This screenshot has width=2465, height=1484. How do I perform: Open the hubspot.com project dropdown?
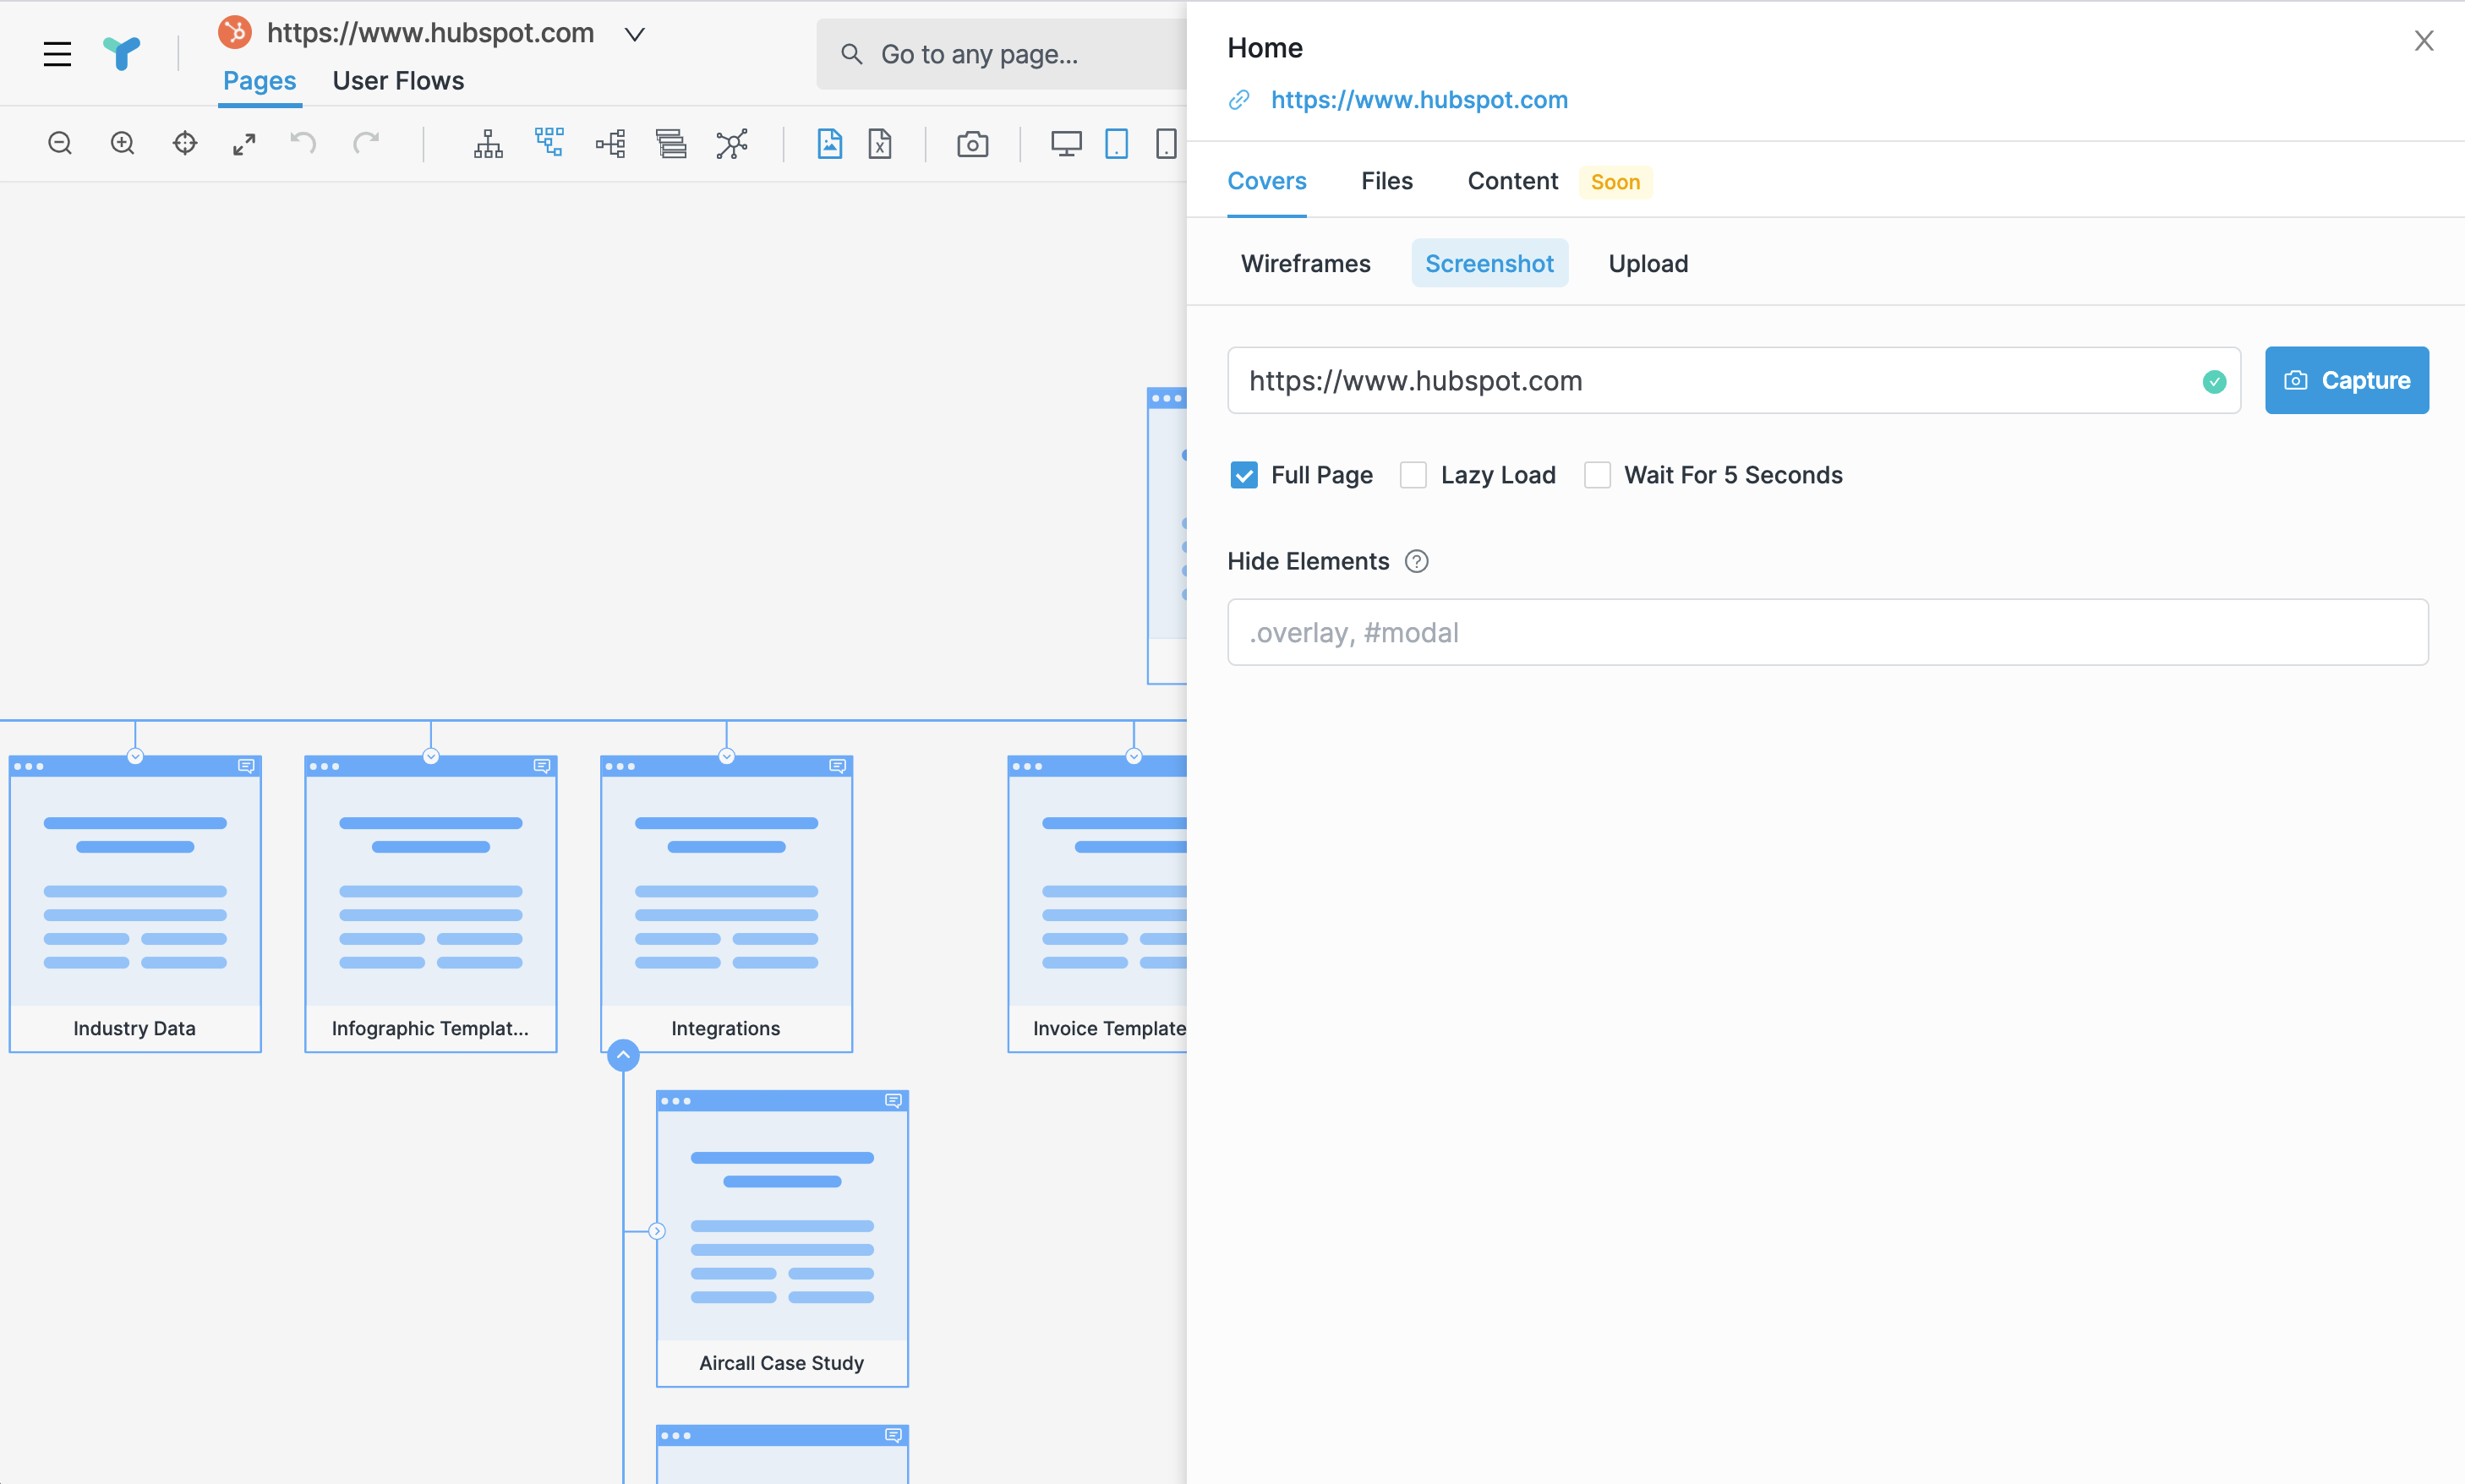[634, 34]
